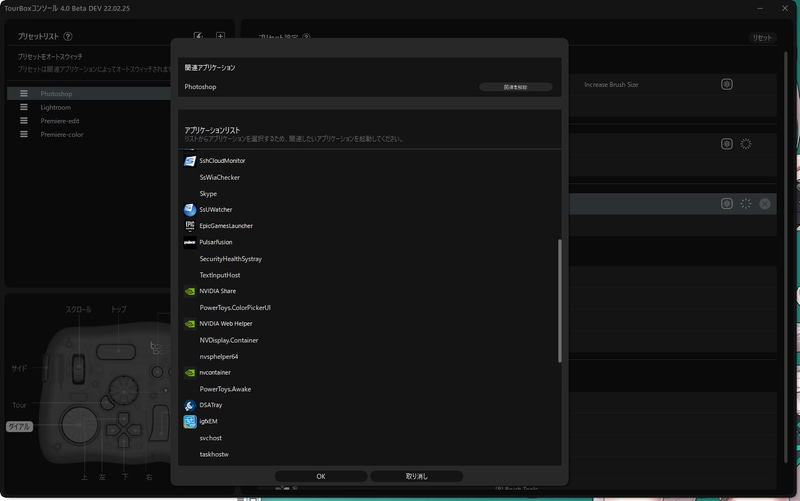
Task: Choose TextInputHost from application list
Action: pos(219,275)
